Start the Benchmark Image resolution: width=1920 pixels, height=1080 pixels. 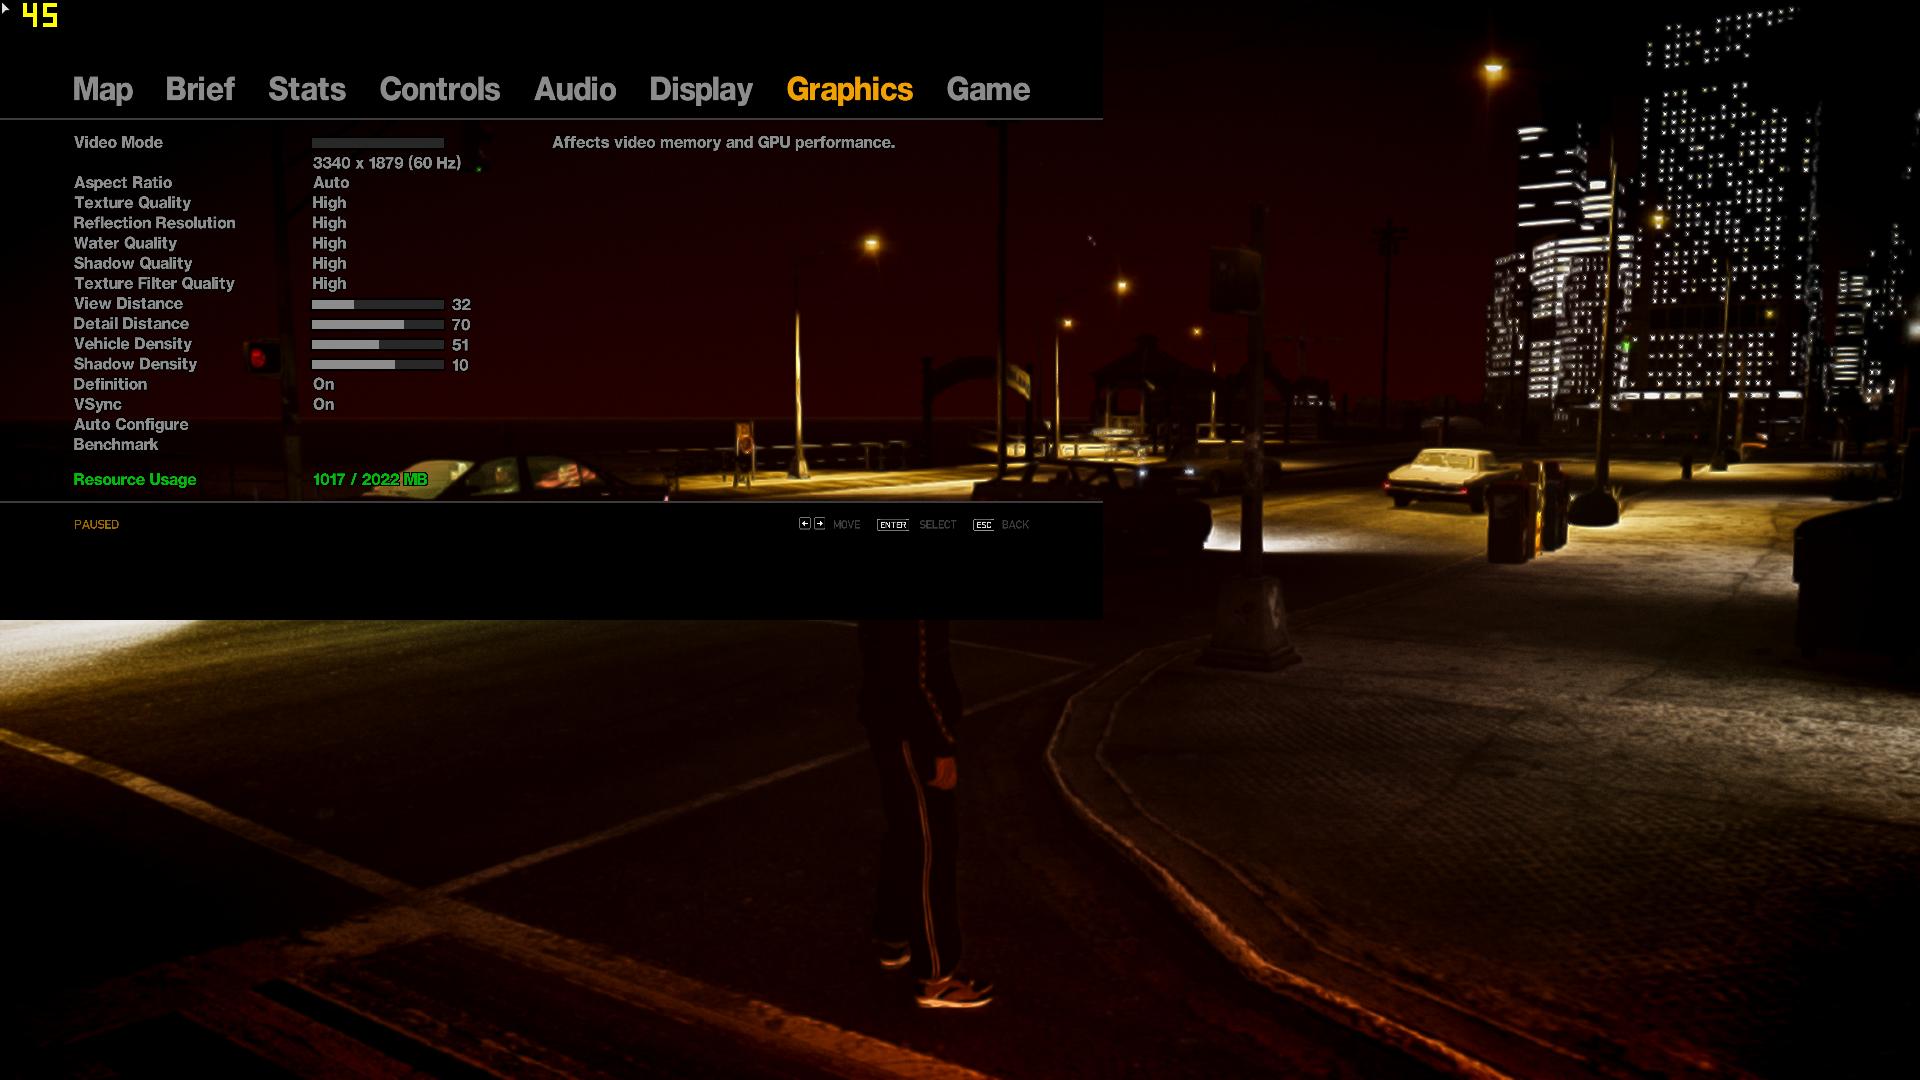click(x=116, y=445)
